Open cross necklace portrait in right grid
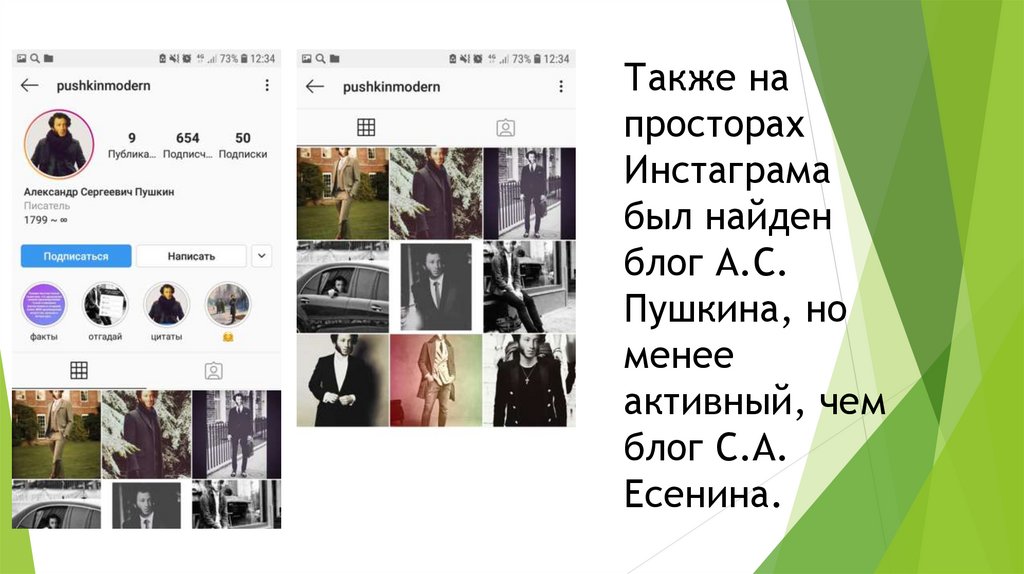Screen dimensions: 1024x574 530,380
